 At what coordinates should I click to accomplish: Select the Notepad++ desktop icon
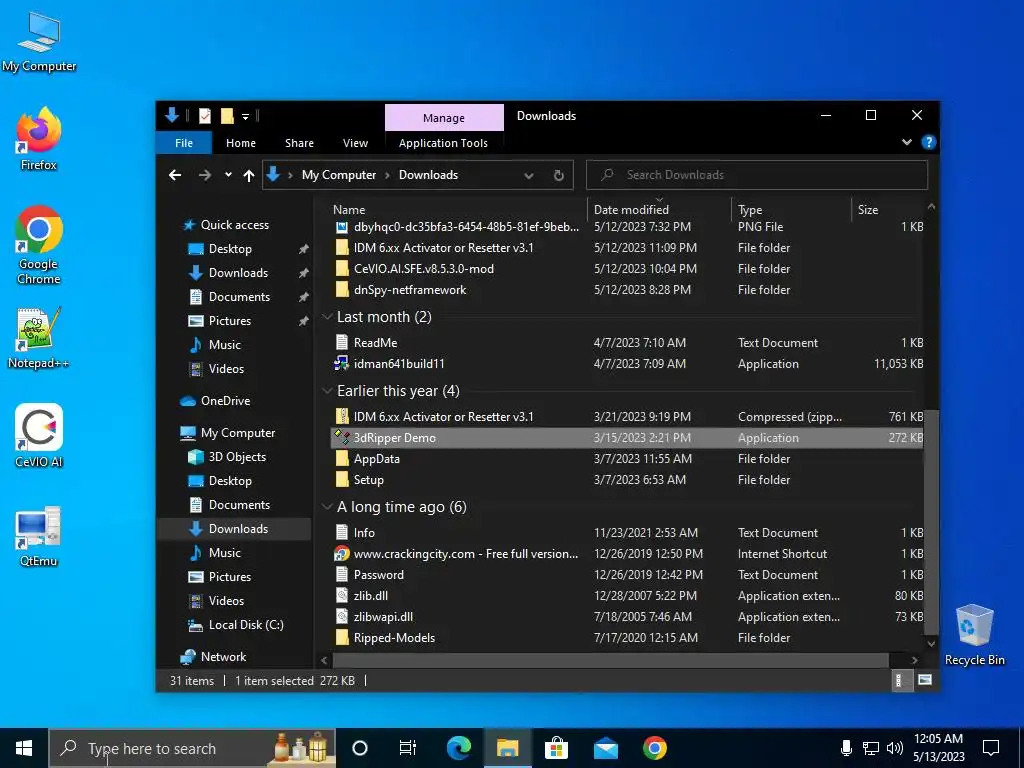(x=39, y=338)
